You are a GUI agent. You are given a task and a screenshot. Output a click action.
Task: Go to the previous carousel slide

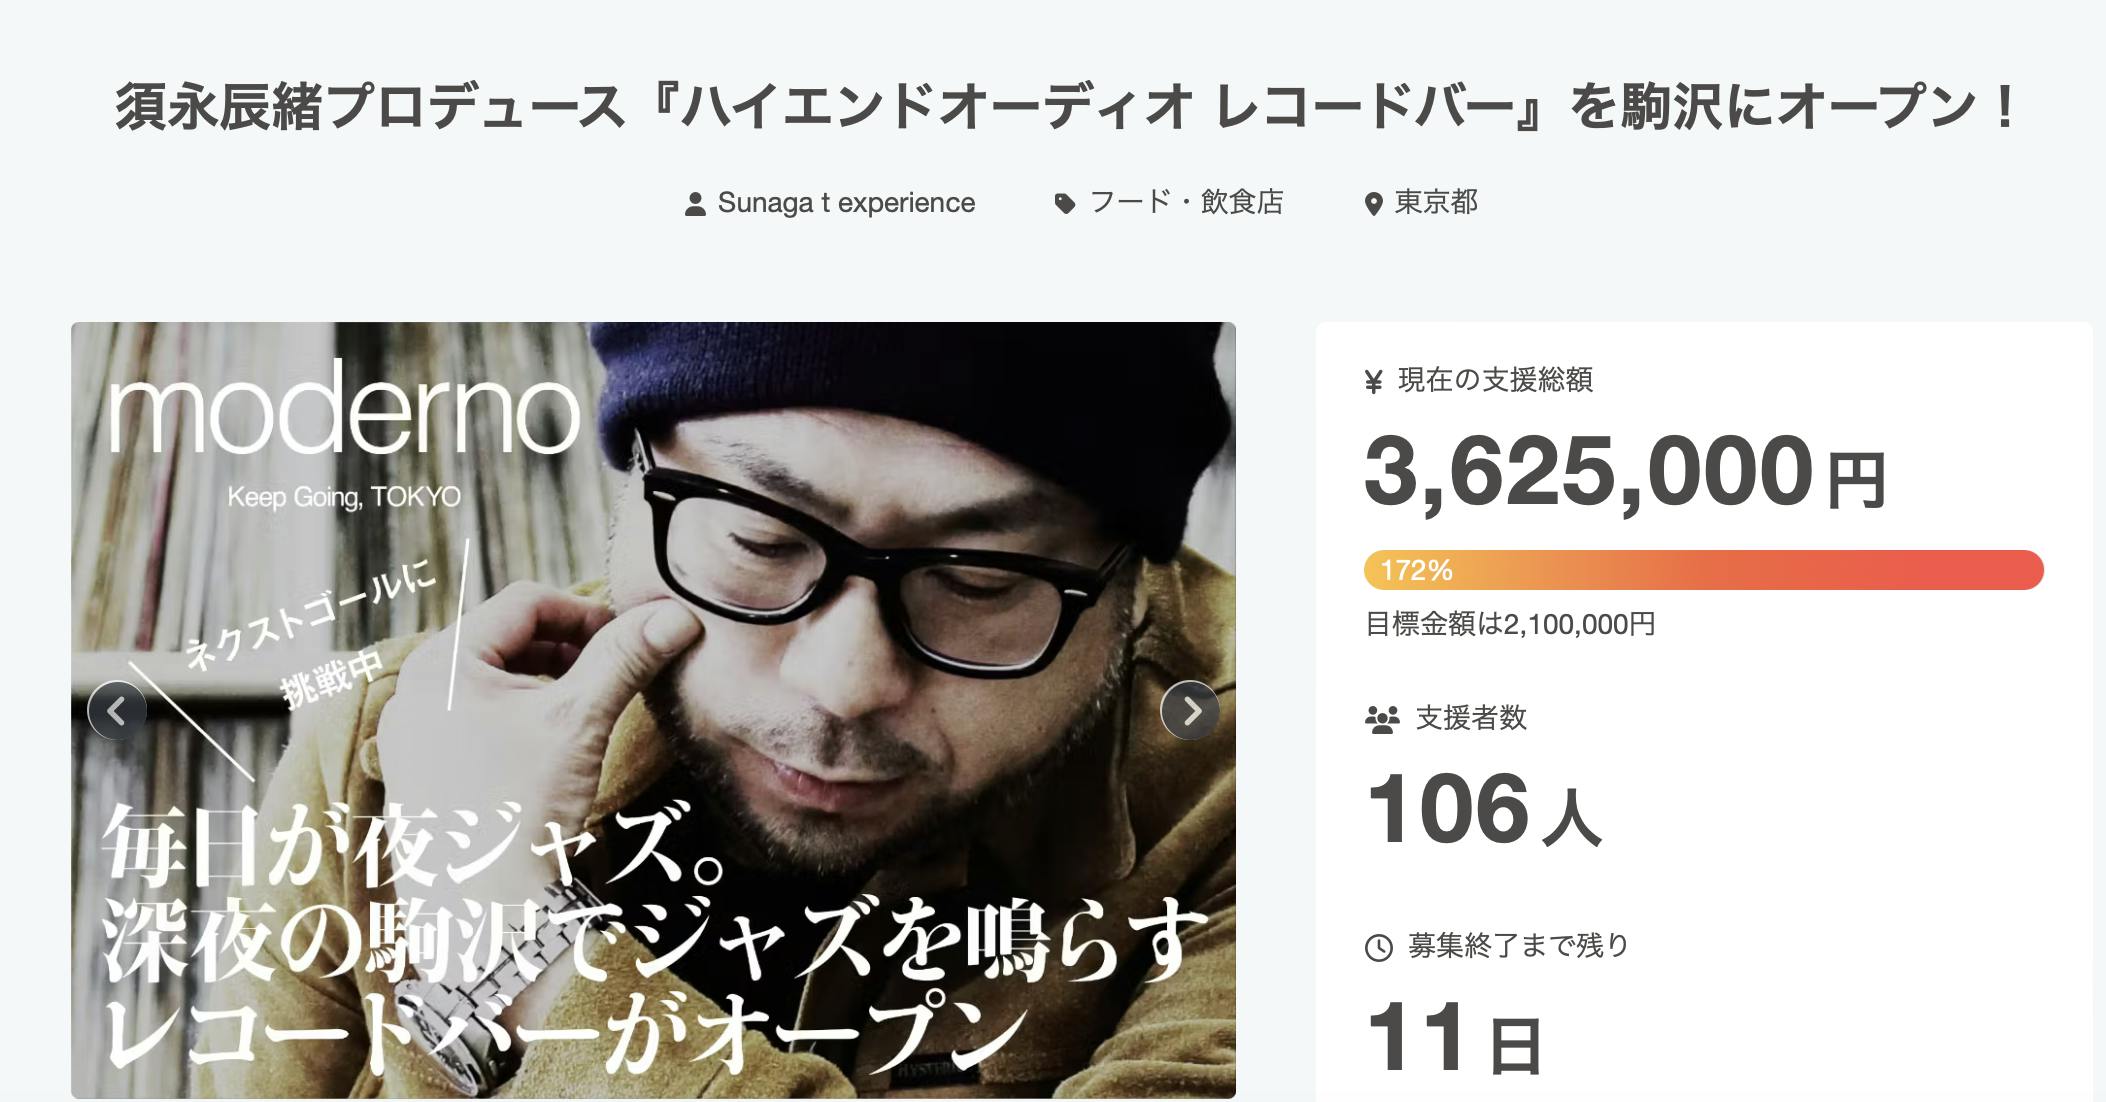click(117, 711)
